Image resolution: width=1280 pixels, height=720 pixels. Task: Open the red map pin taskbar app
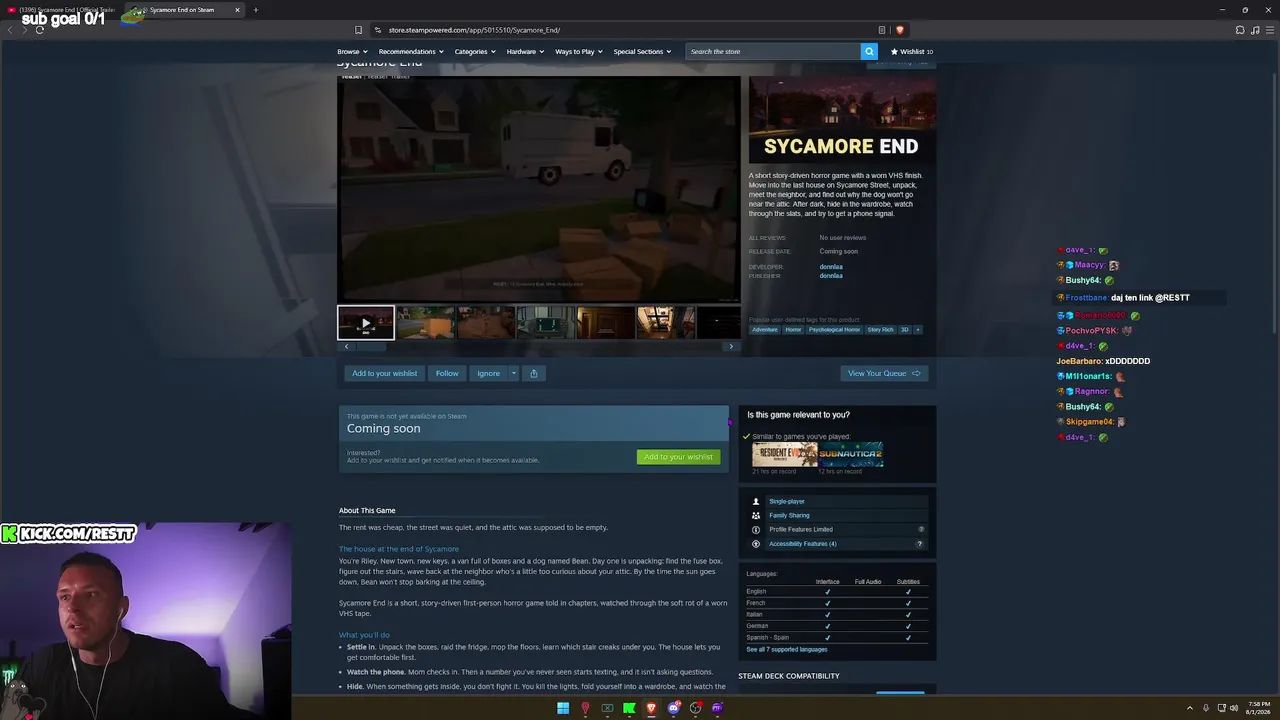coord(585,708)
